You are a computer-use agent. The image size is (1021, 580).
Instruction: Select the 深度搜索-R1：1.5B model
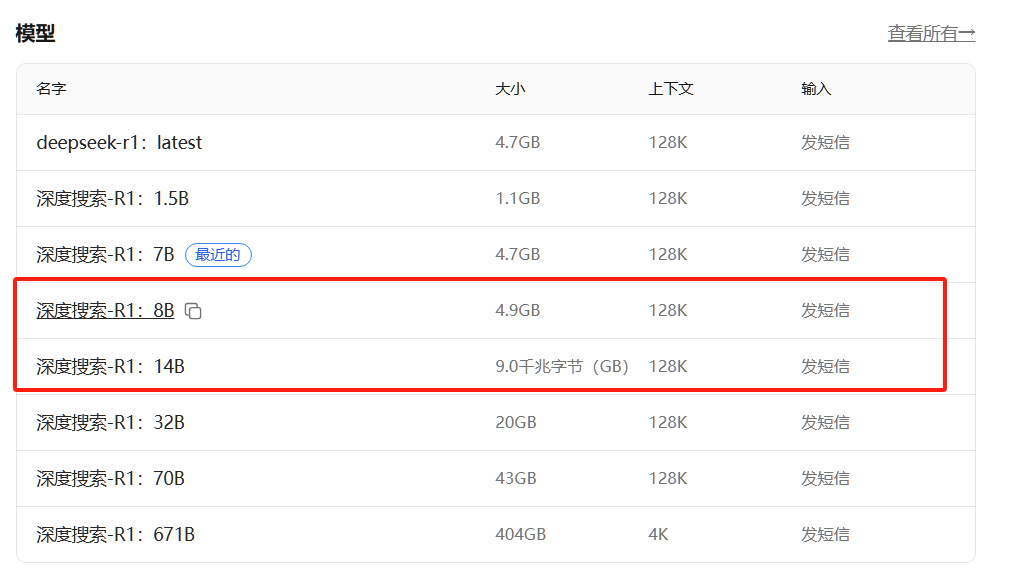point(112,199)
